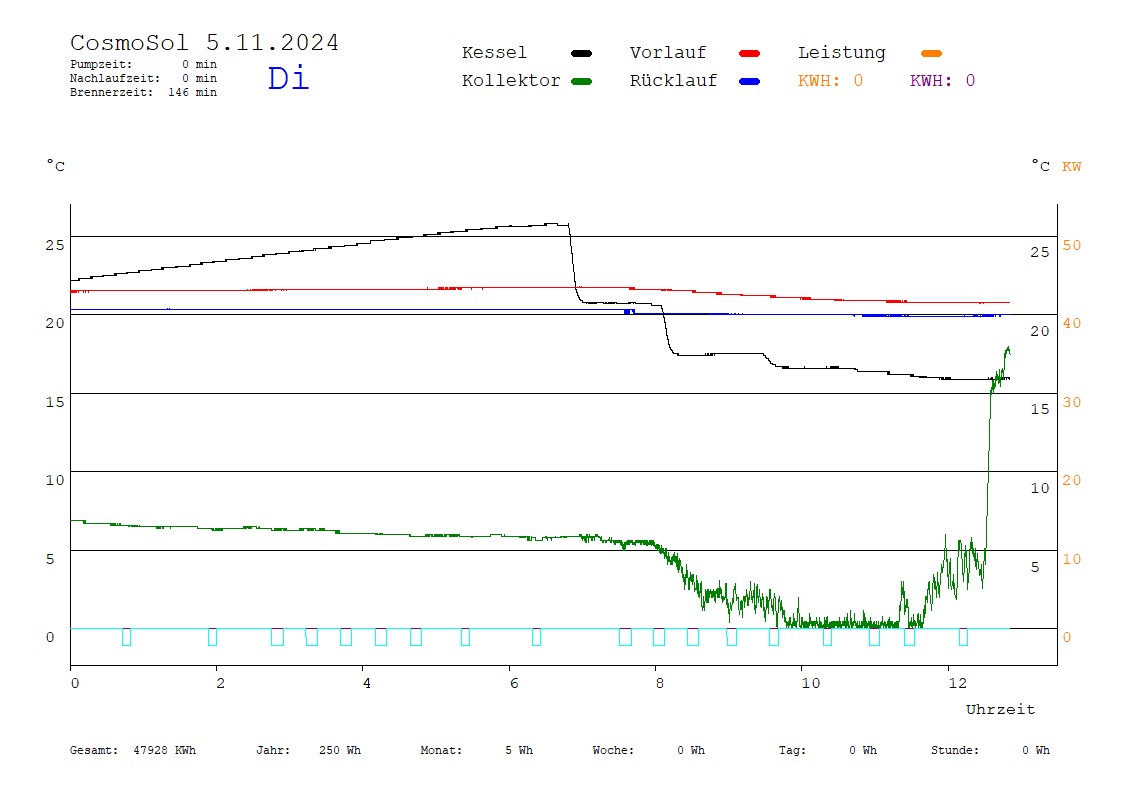Click the "12" tick on the time axis
Screen dimensions: 1148x812
(x=958, y=683)
